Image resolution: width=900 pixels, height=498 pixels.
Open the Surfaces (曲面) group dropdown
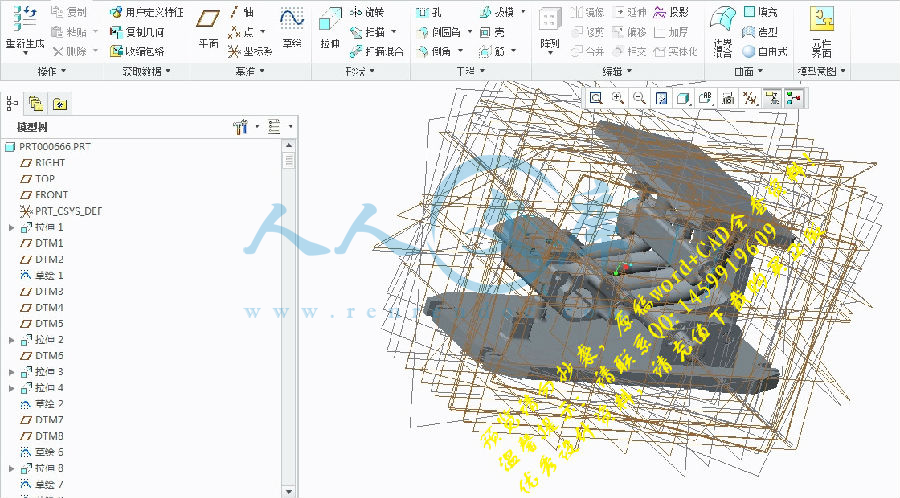pyautogui.click(x=749, y=71)
